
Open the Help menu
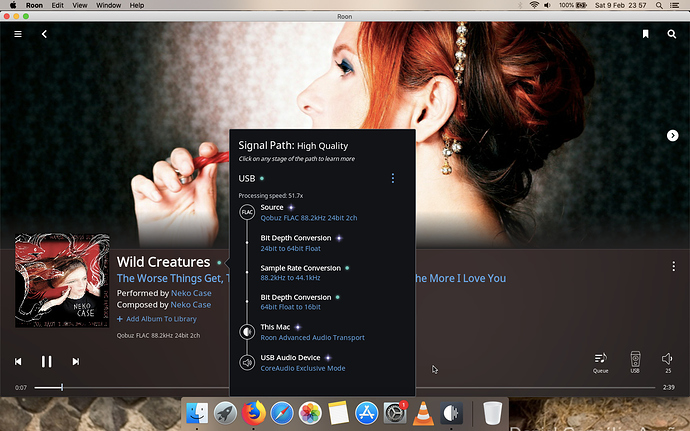click(x=136, y=5)
